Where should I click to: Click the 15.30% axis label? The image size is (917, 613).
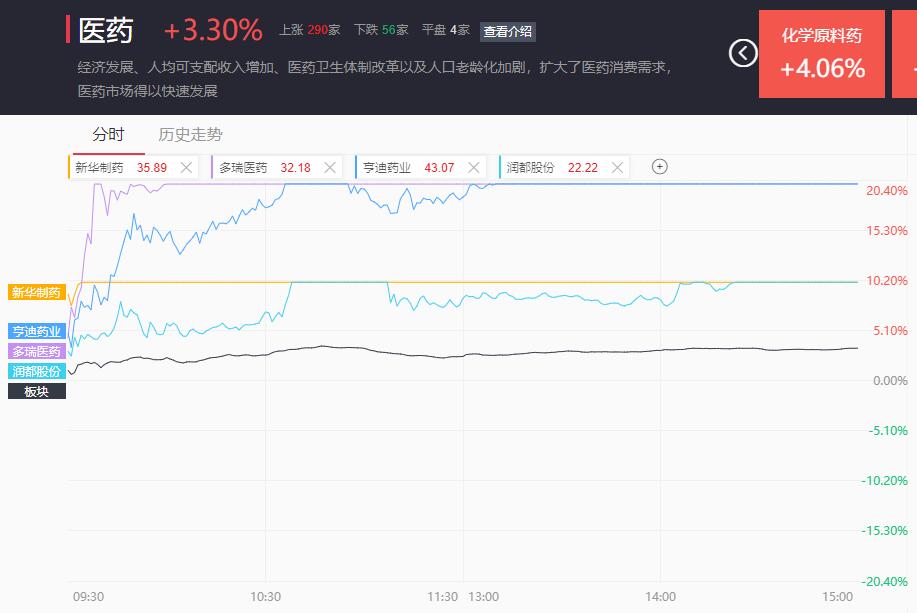tap(887, 230)
